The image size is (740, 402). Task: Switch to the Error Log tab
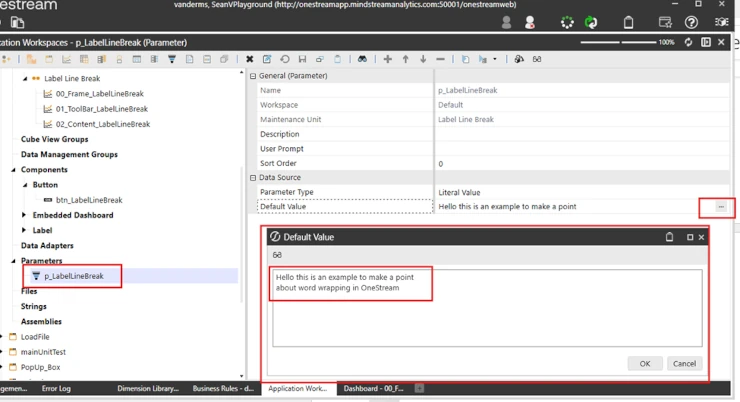click(56, 389)
